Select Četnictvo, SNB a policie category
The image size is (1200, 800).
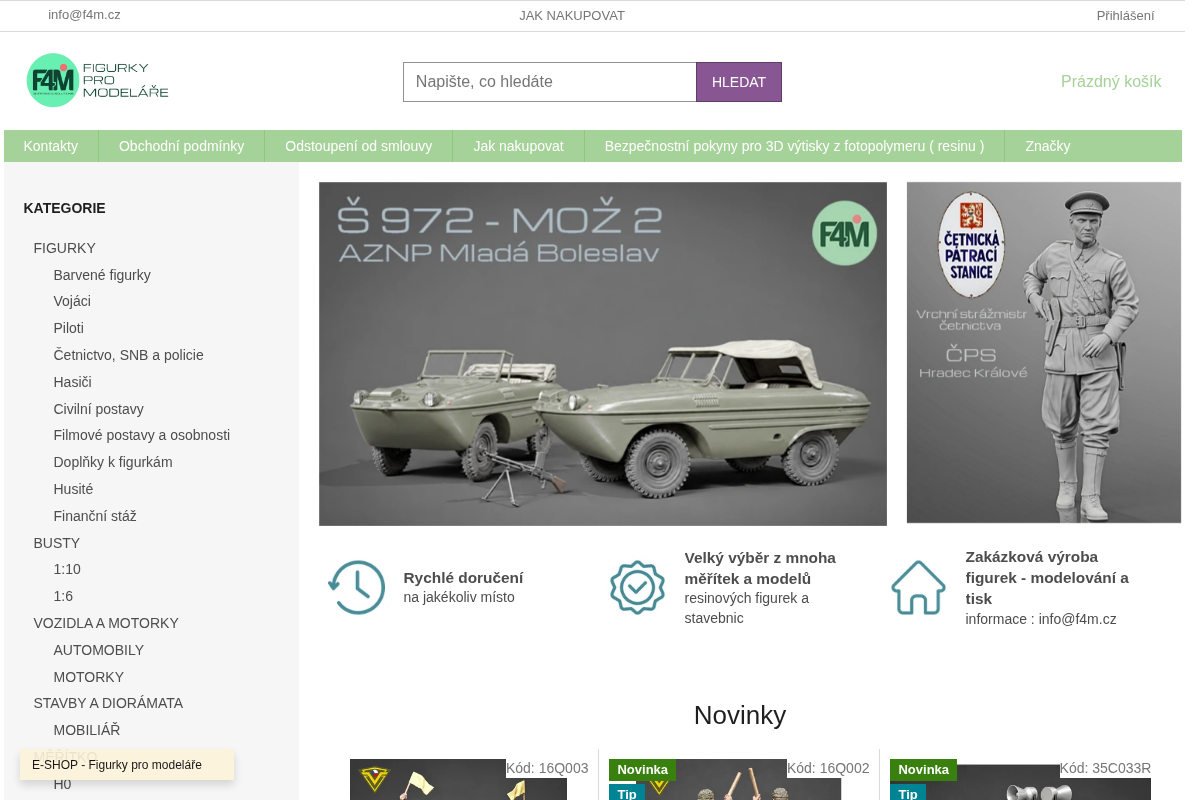(129, 355)
